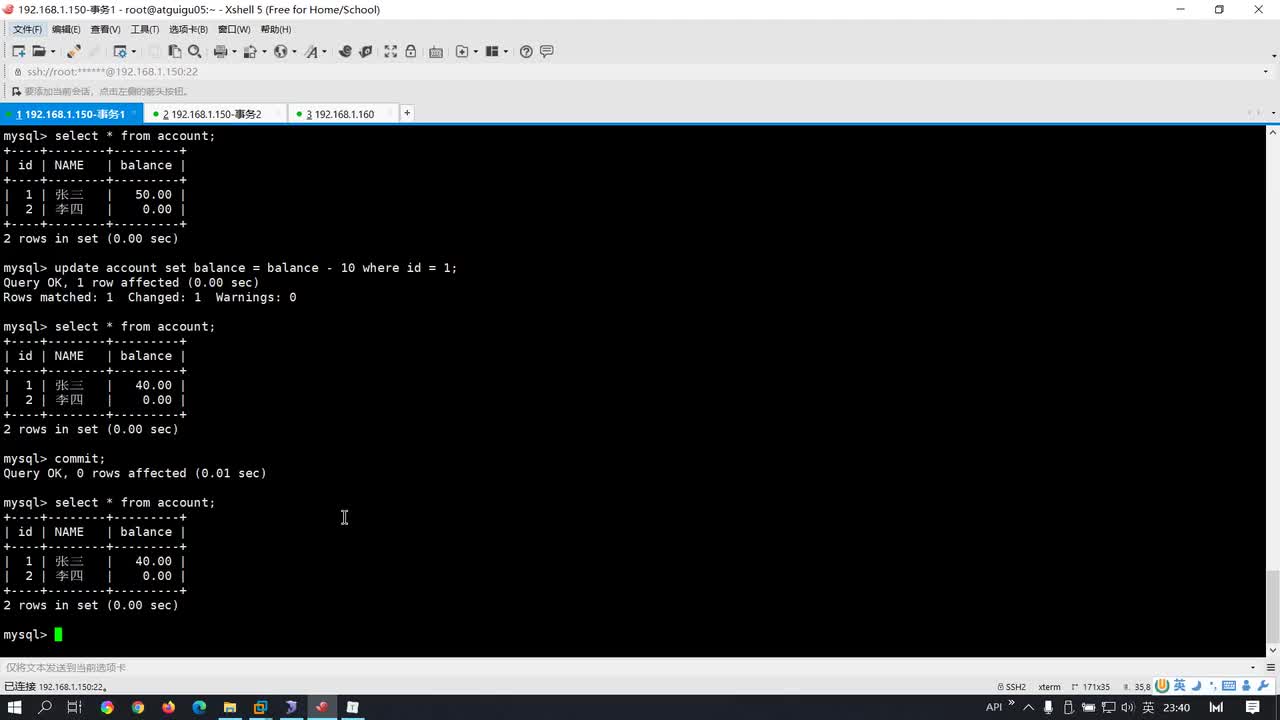
Task: Open the 工具(T) menu
Action: tap(145, 29)
